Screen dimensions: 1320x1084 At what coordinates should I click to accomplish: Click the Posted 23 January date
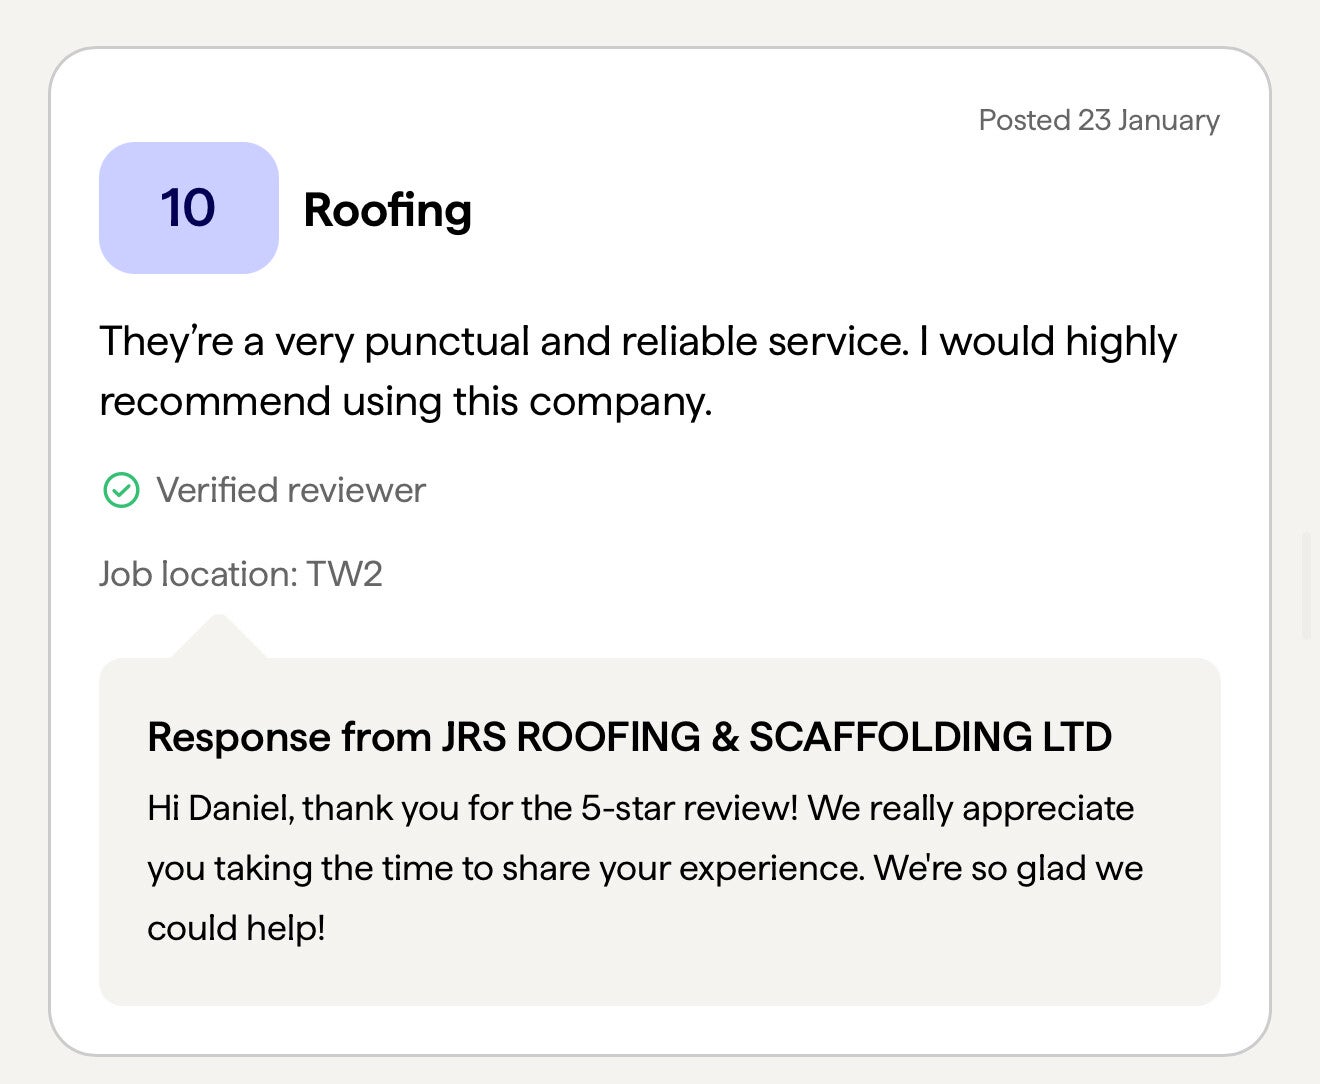click(1098, 120)
